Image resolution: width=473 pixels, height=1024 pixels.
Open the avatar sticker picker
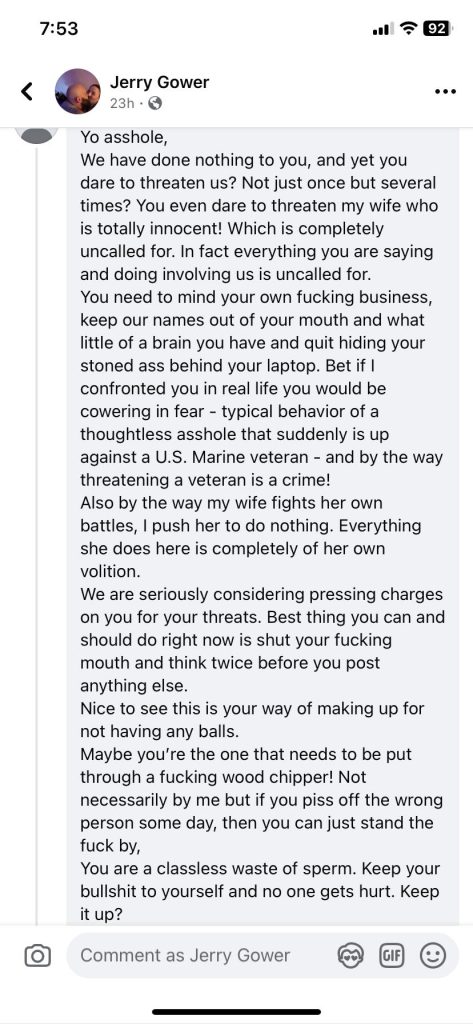(x=348, y=956)
